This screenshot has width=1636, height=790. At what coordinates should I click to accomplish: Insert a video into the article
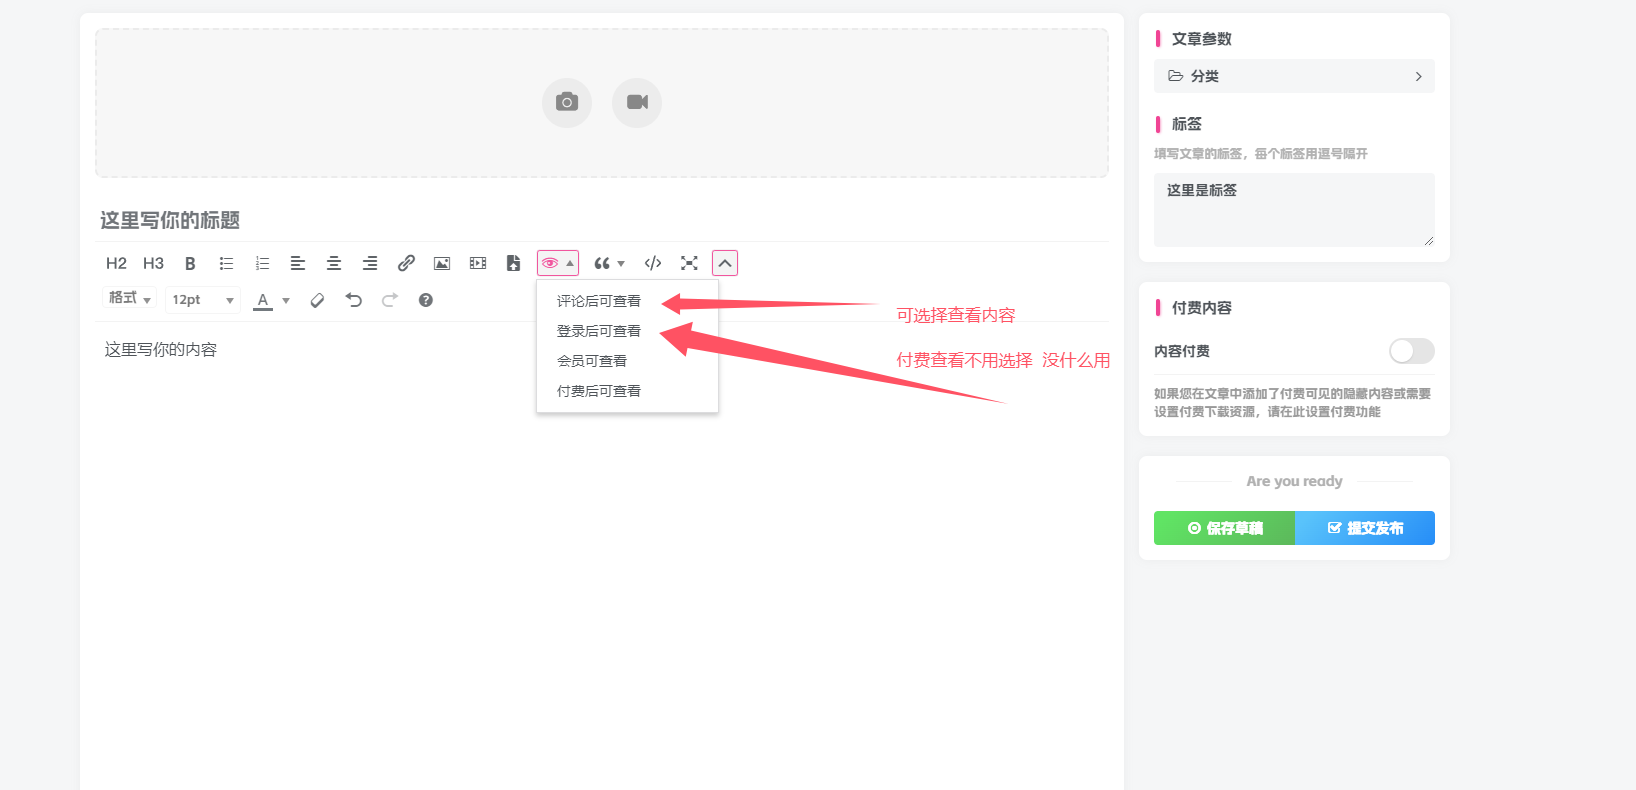pyautogui.click(x=478, y=263)
